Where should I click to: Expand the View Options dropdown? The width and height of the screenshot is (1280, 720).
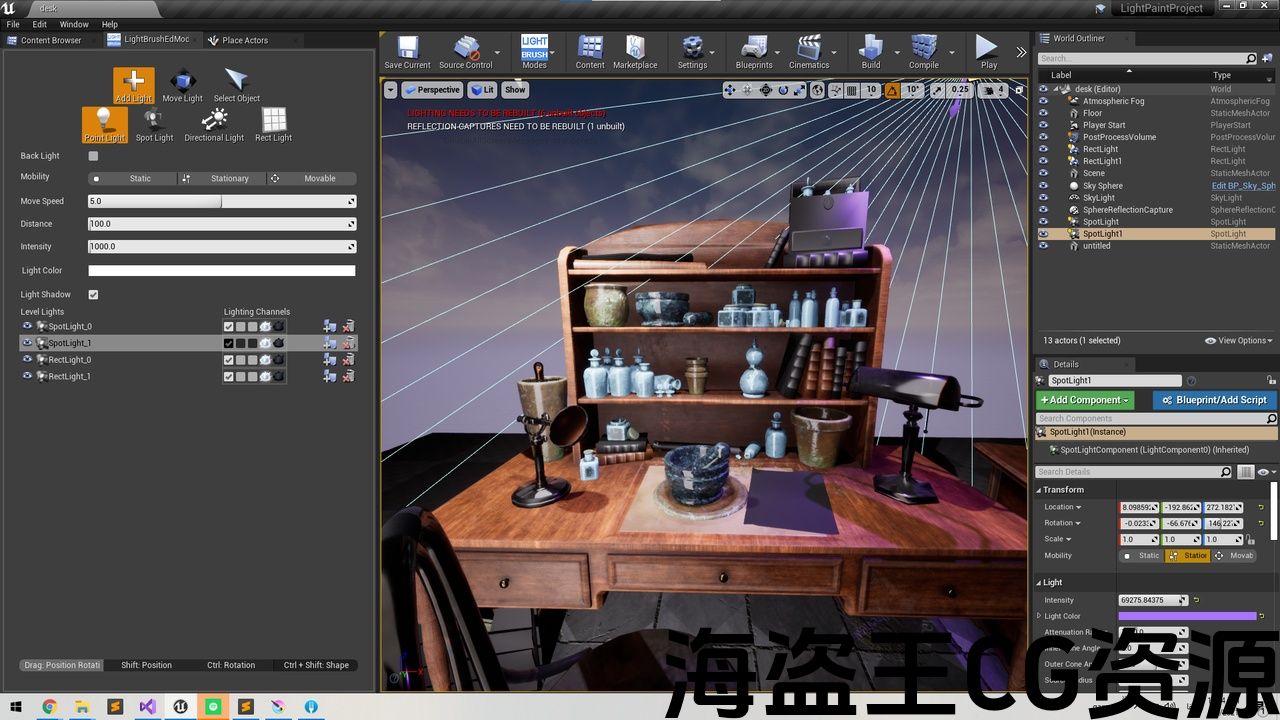(x=1239, y=341)
